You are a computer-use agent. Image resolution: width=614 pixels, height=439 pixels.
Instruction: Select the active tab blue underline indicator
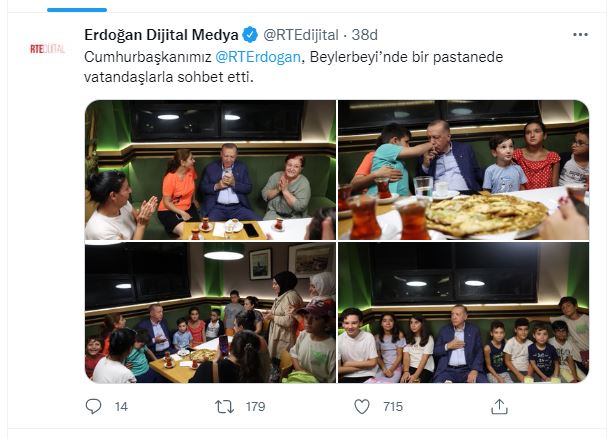(x=77, y=10)
